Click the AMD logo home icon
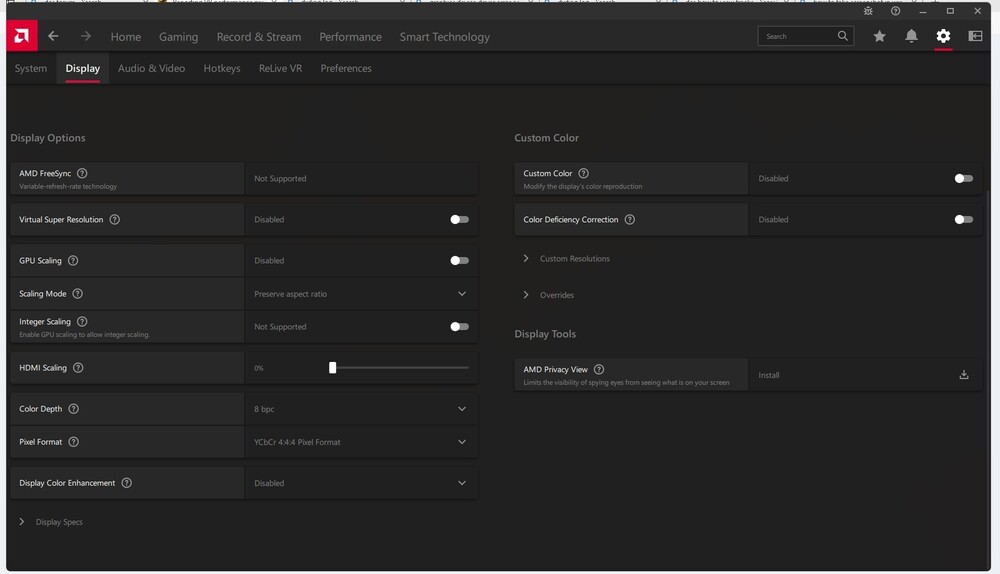 21,37
